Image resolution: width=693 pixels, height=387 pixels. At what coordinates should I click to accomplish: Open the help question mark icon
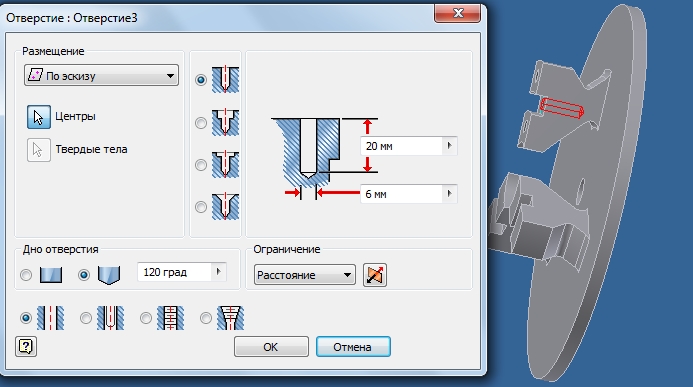click(26, 346)
